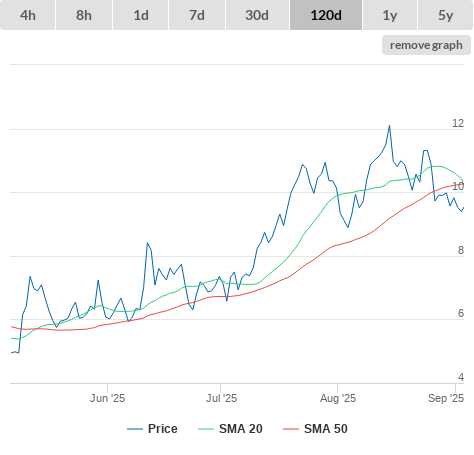Click the price peak near 12

[x=389, y=126]
